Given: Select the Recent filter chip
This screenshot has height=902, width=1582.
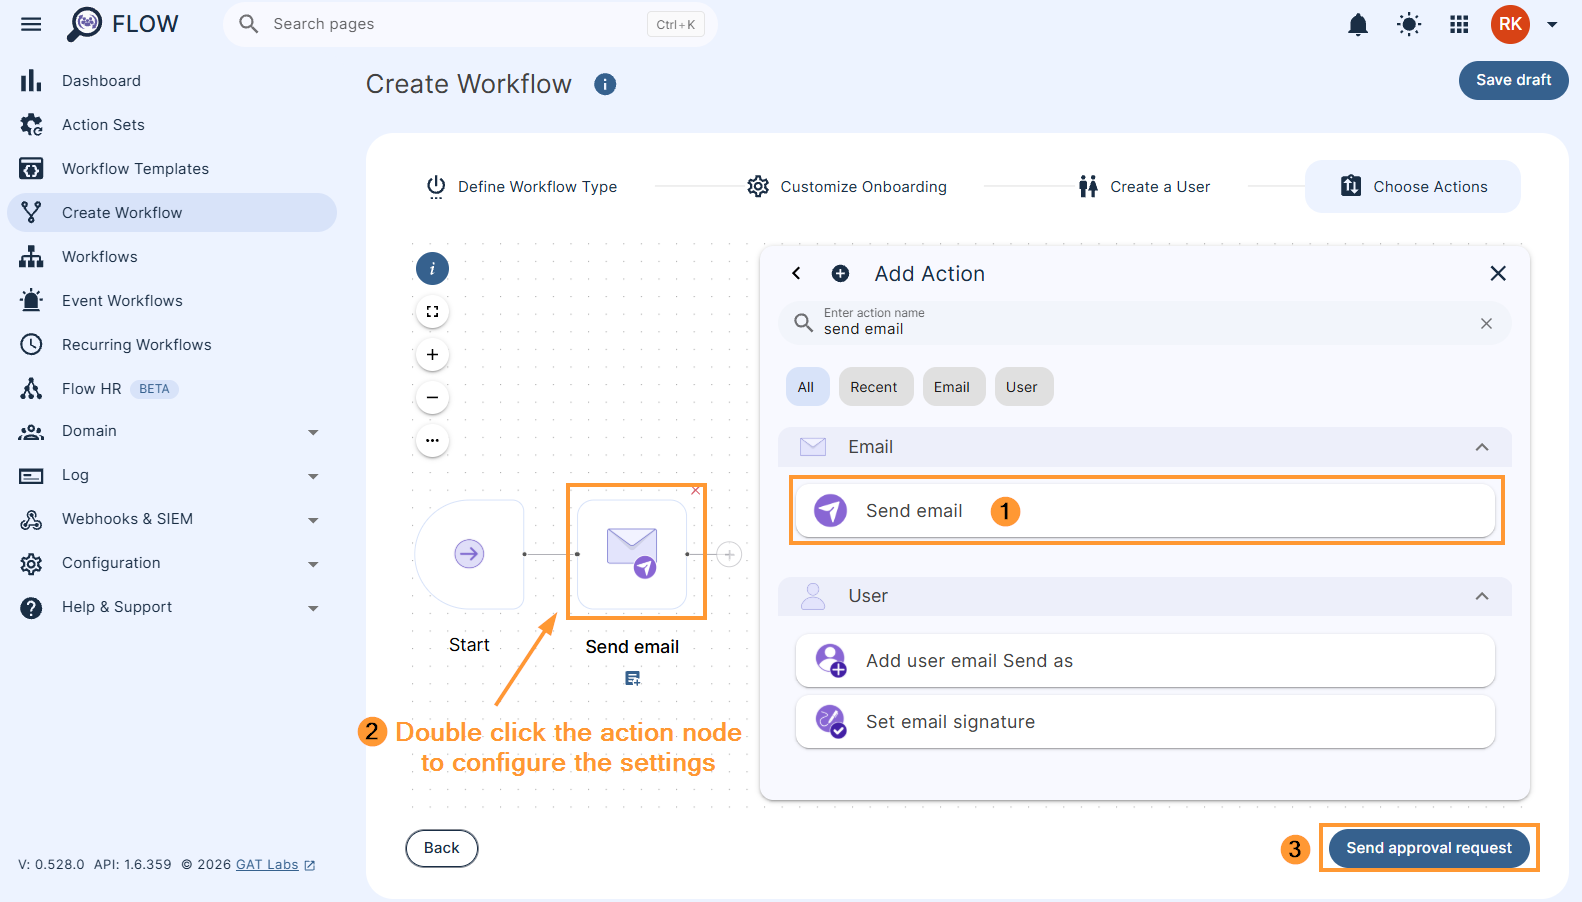Looking at the screenshot, I should point(874,387).
